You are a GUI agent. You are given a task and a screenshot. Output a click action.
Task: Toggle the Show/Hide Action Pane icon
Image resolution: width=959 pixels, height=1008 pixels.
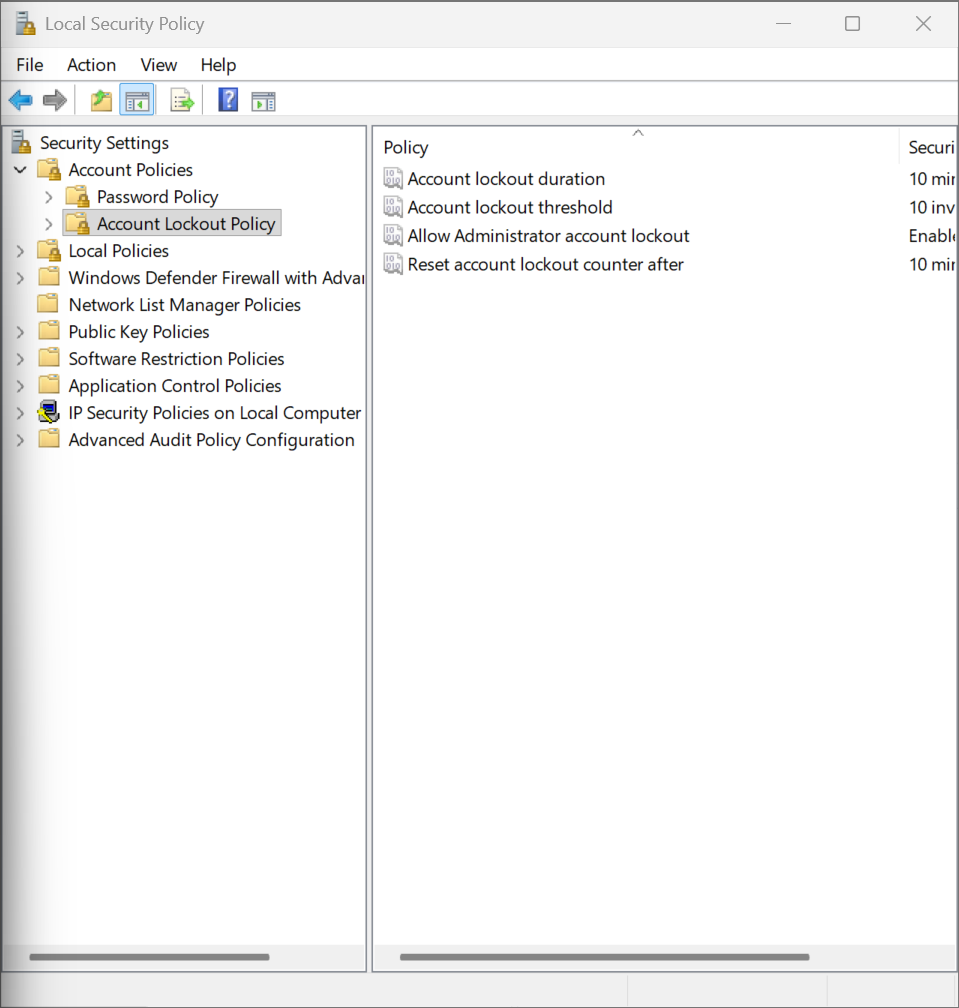pos(263,100)
